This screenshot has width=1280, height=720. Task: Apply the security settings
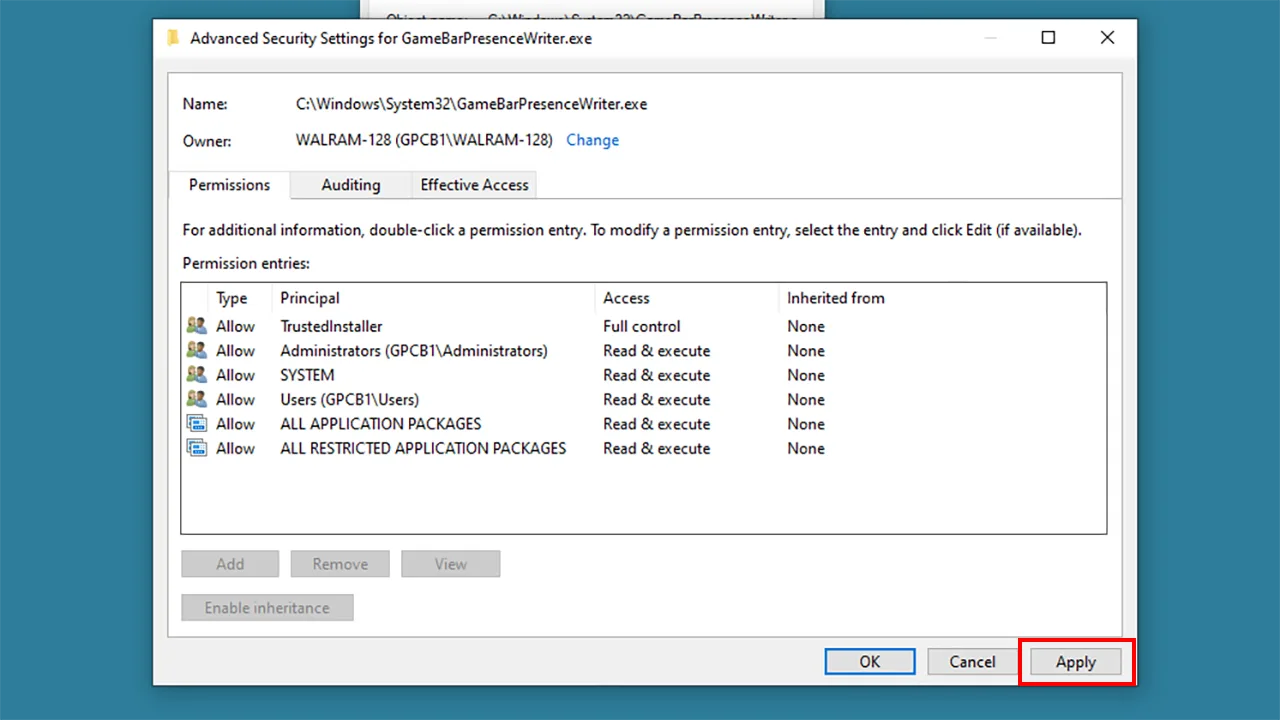1076,662
